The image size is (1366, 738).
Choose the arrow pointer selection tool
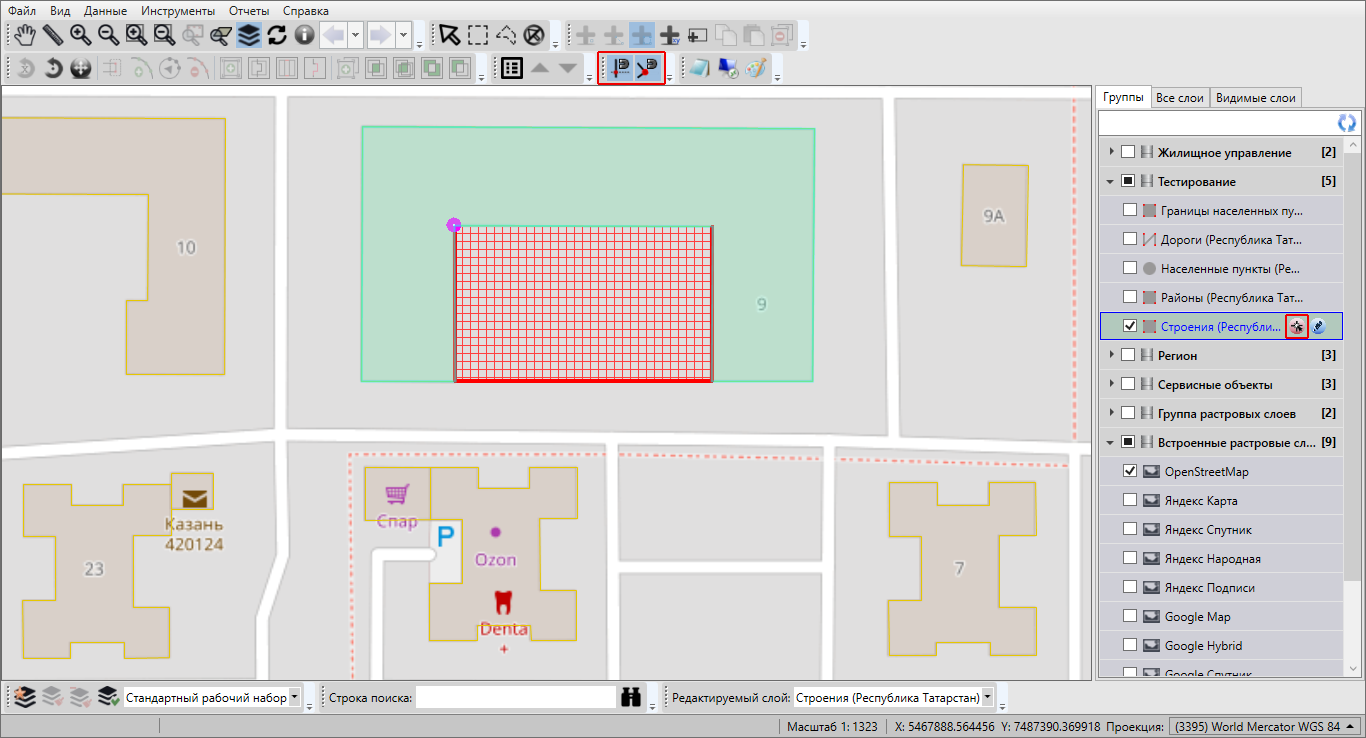(x=450, y=35)
